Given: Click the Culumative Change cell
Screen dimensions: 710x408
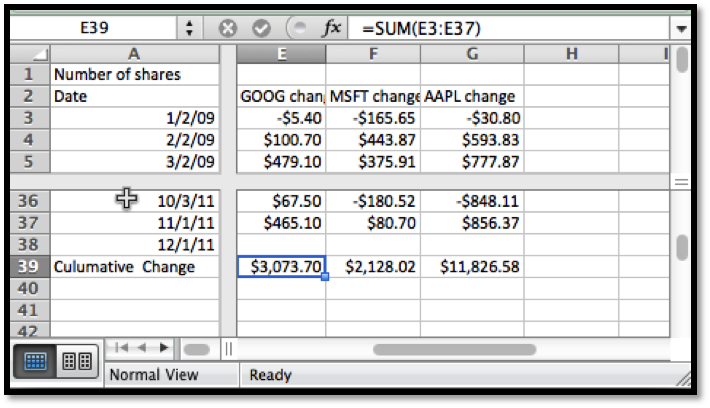Looking at the screenshot, I should [134, 266].
